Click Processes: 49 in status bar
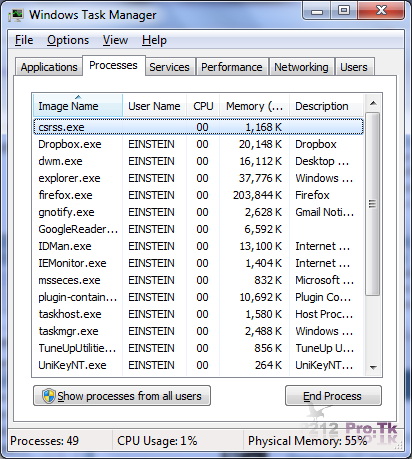Viewport: 412px width, 459px height. pos(44,441)
